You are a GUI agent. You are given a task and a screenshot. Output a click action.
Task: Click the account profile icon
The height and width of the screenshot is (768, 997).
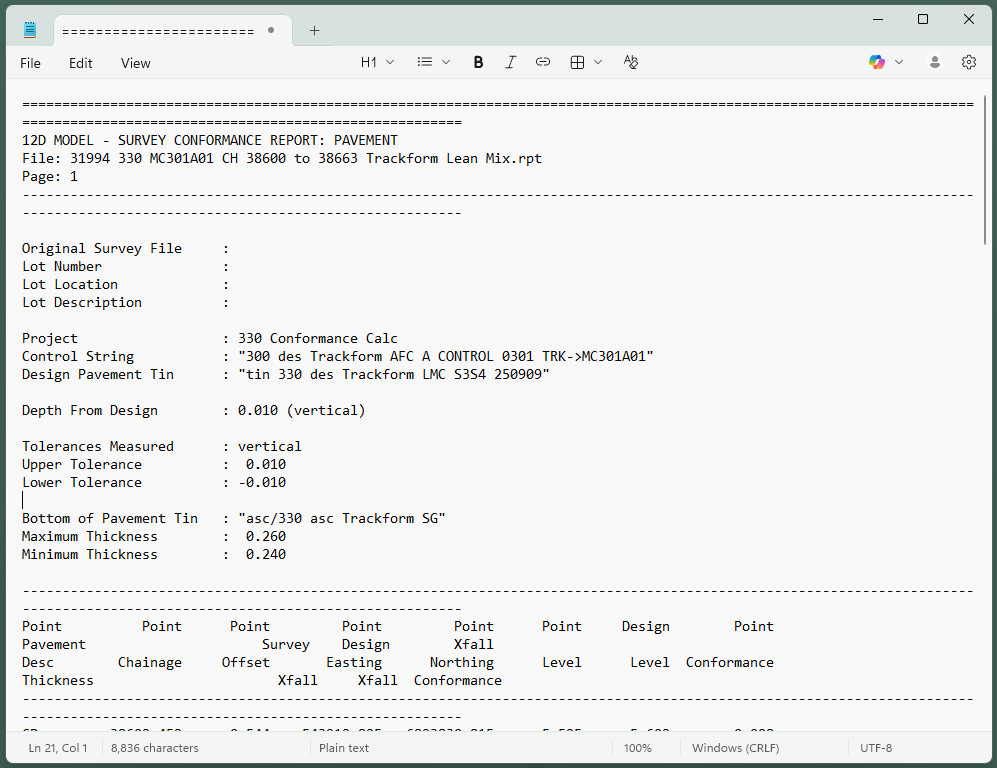(935, 62)
